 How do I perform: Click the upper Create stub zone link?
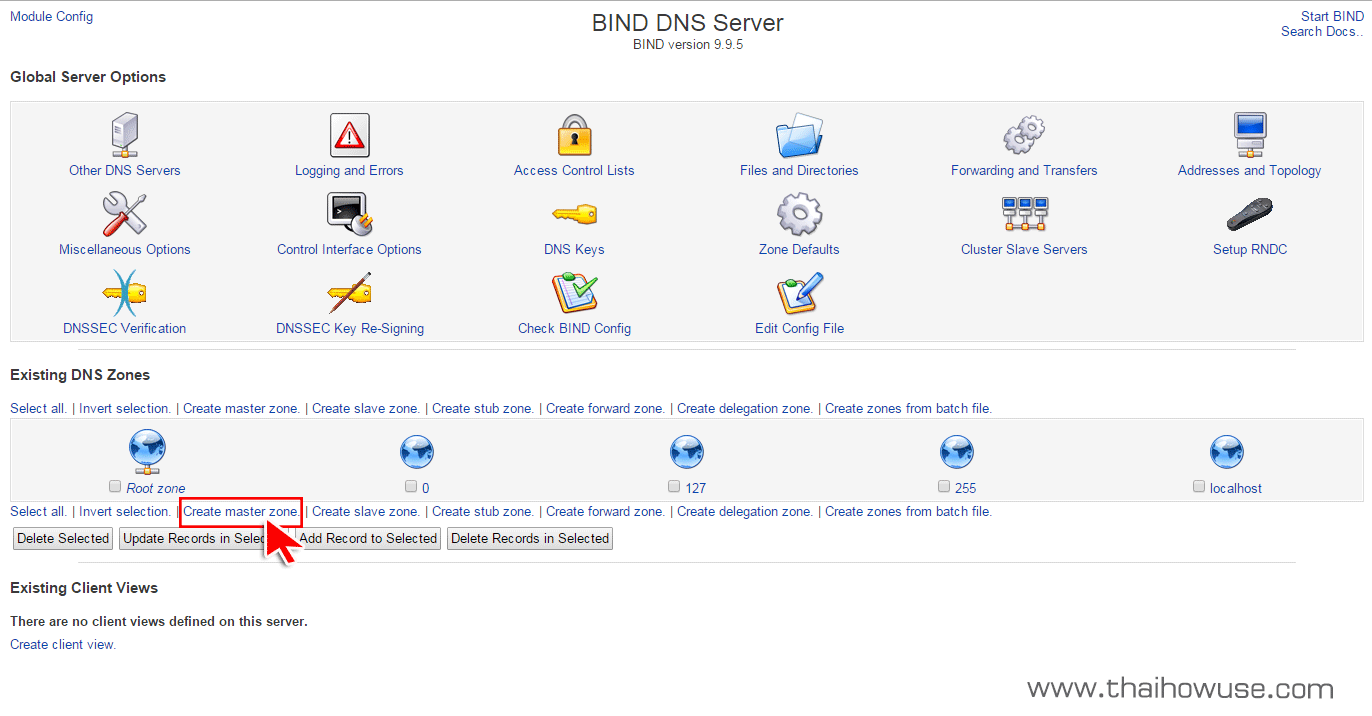point(483,409)
